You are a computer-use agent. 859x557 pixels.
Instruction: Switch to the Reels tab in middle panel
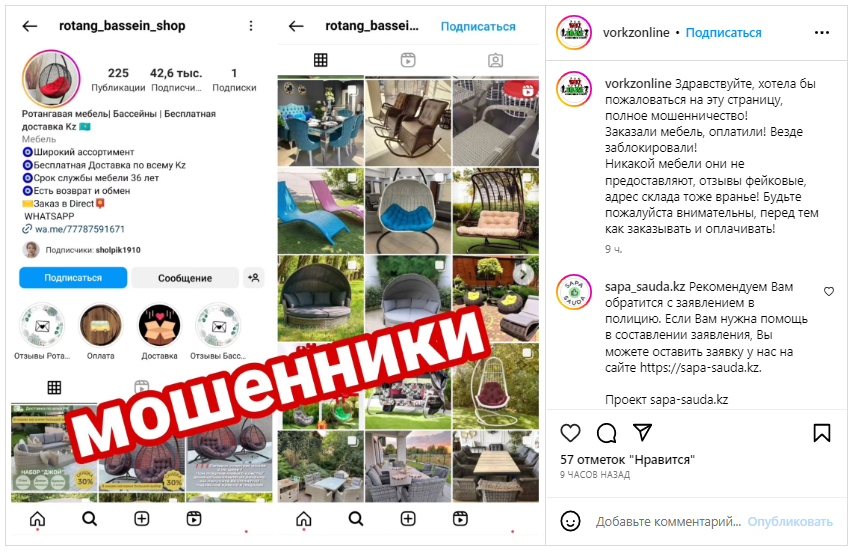(x=408, y=60)
